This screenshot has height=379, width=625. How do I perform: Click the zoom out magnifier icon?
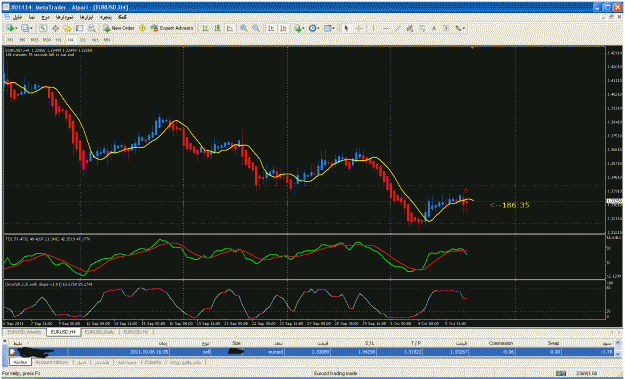[x=256, y=28]
